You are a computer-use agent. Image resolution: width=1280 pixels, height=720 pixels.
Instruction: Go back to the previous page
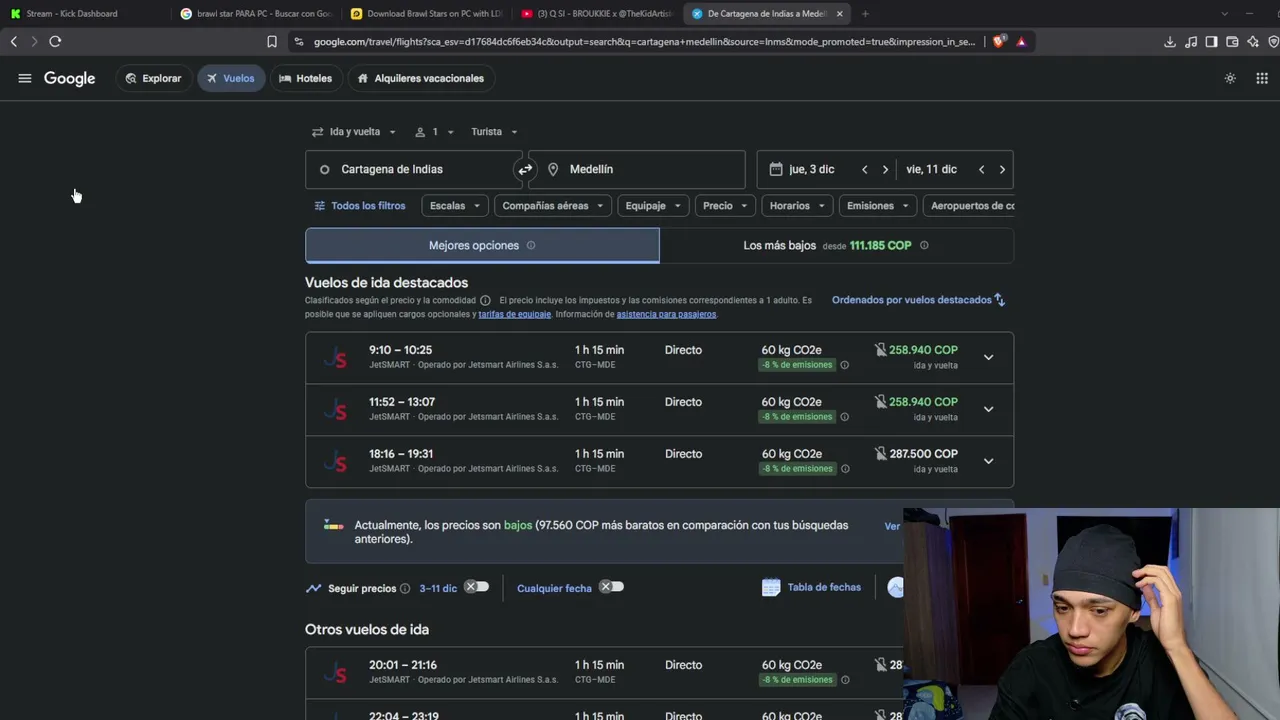pos(14,41)
